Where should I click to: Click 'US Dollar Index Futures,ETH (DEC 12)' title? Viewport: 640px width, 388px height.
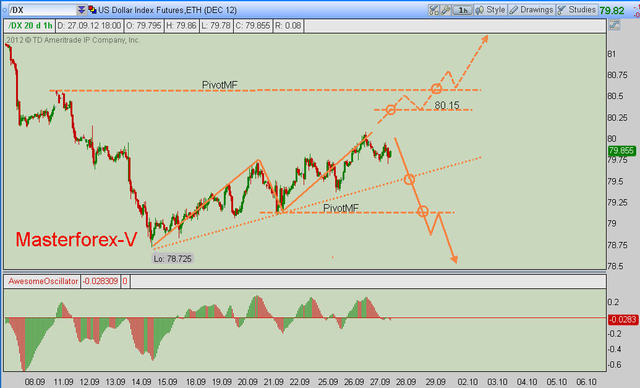click(x=167, y=10)
